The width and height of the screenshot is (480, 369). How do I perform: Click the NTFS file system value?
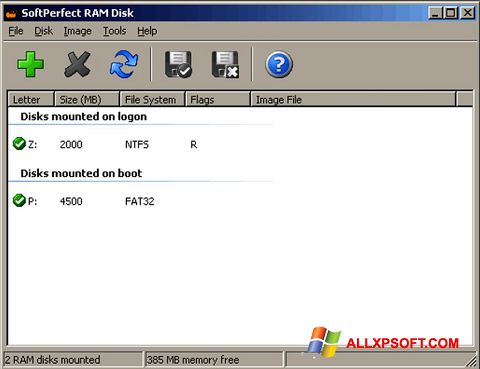click(x=137, y=145)
